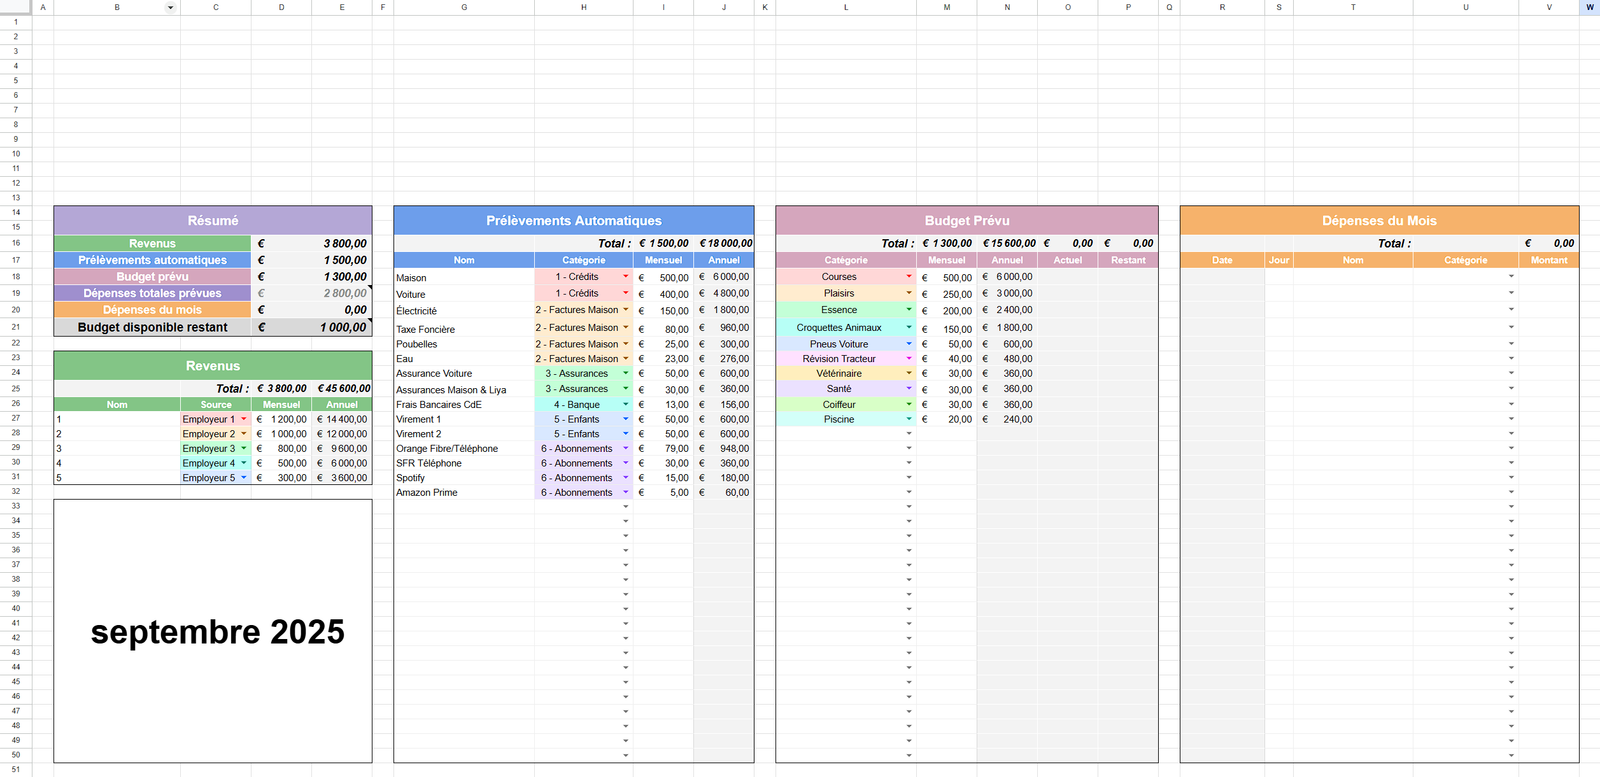Select the Électricité monthly amount cell
This screenshot has height=777, width=1600.
coord(663,311)
